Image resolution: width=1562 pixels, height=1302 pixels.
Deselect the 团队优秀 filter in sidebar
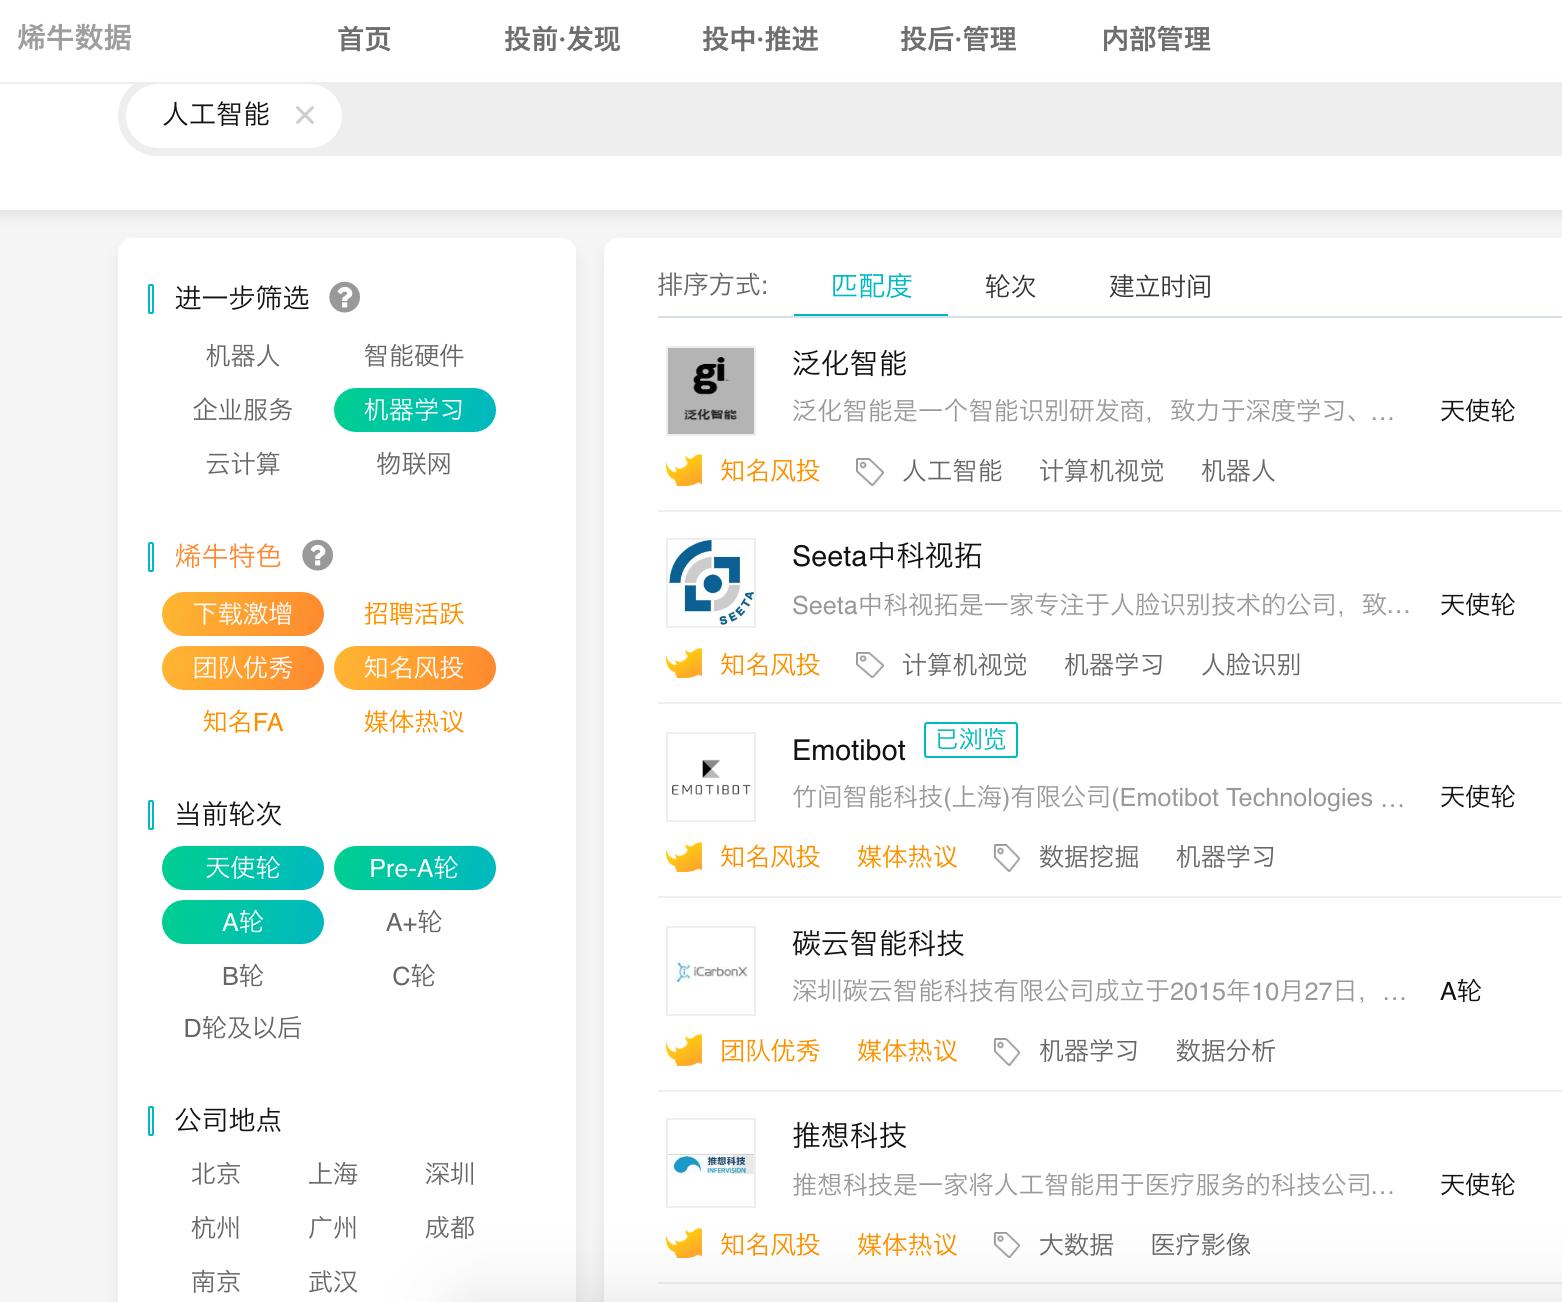[243, 668]
